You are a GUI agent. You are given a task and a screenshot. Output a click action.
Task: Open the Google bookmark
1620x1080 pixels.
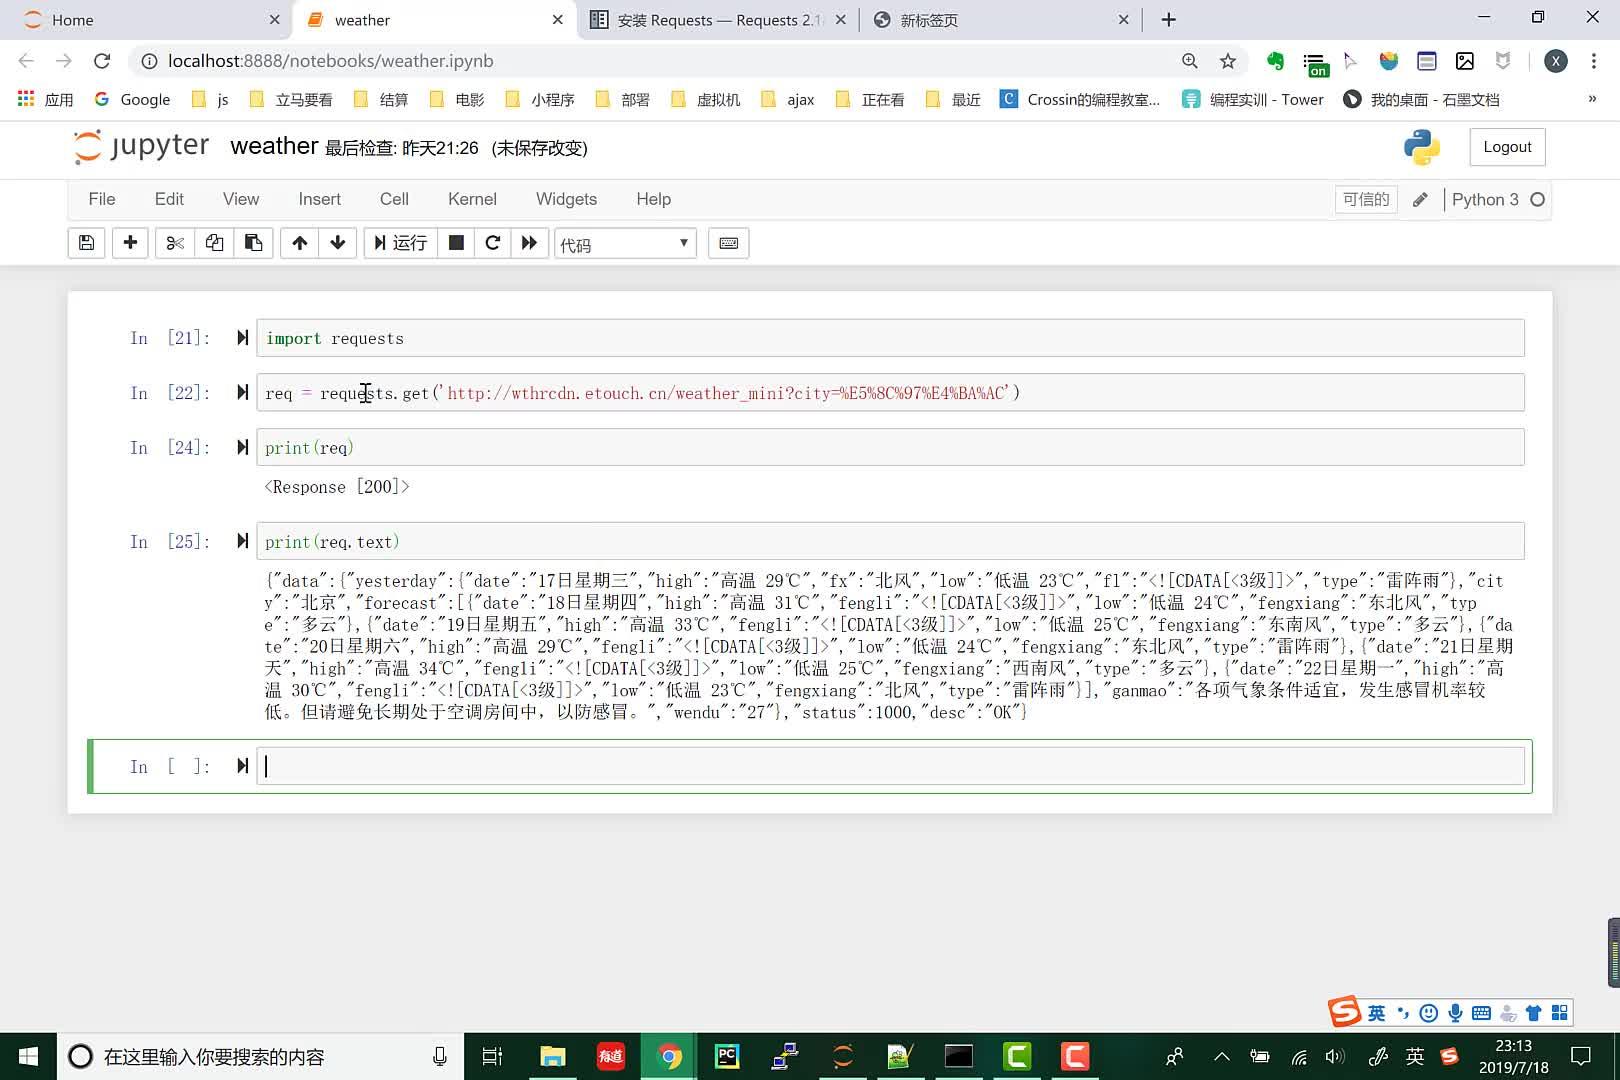coord(133,99)
